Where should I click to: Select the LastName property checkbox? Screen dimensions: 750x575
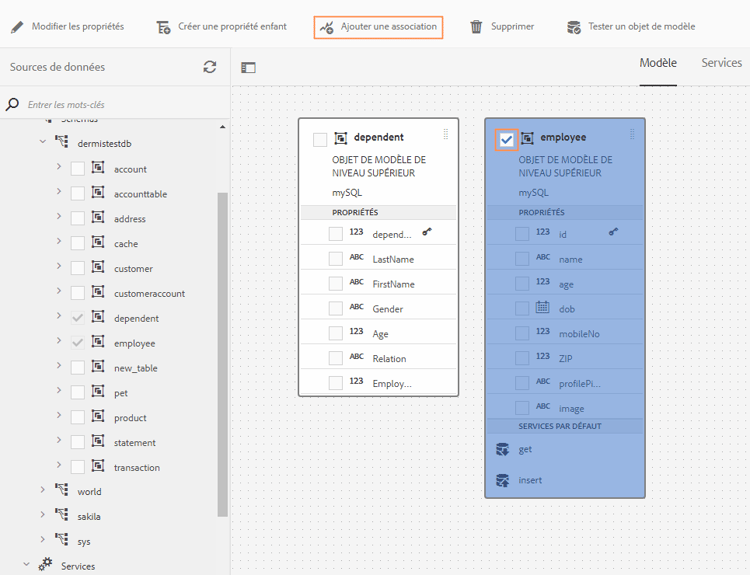point(336,259)
